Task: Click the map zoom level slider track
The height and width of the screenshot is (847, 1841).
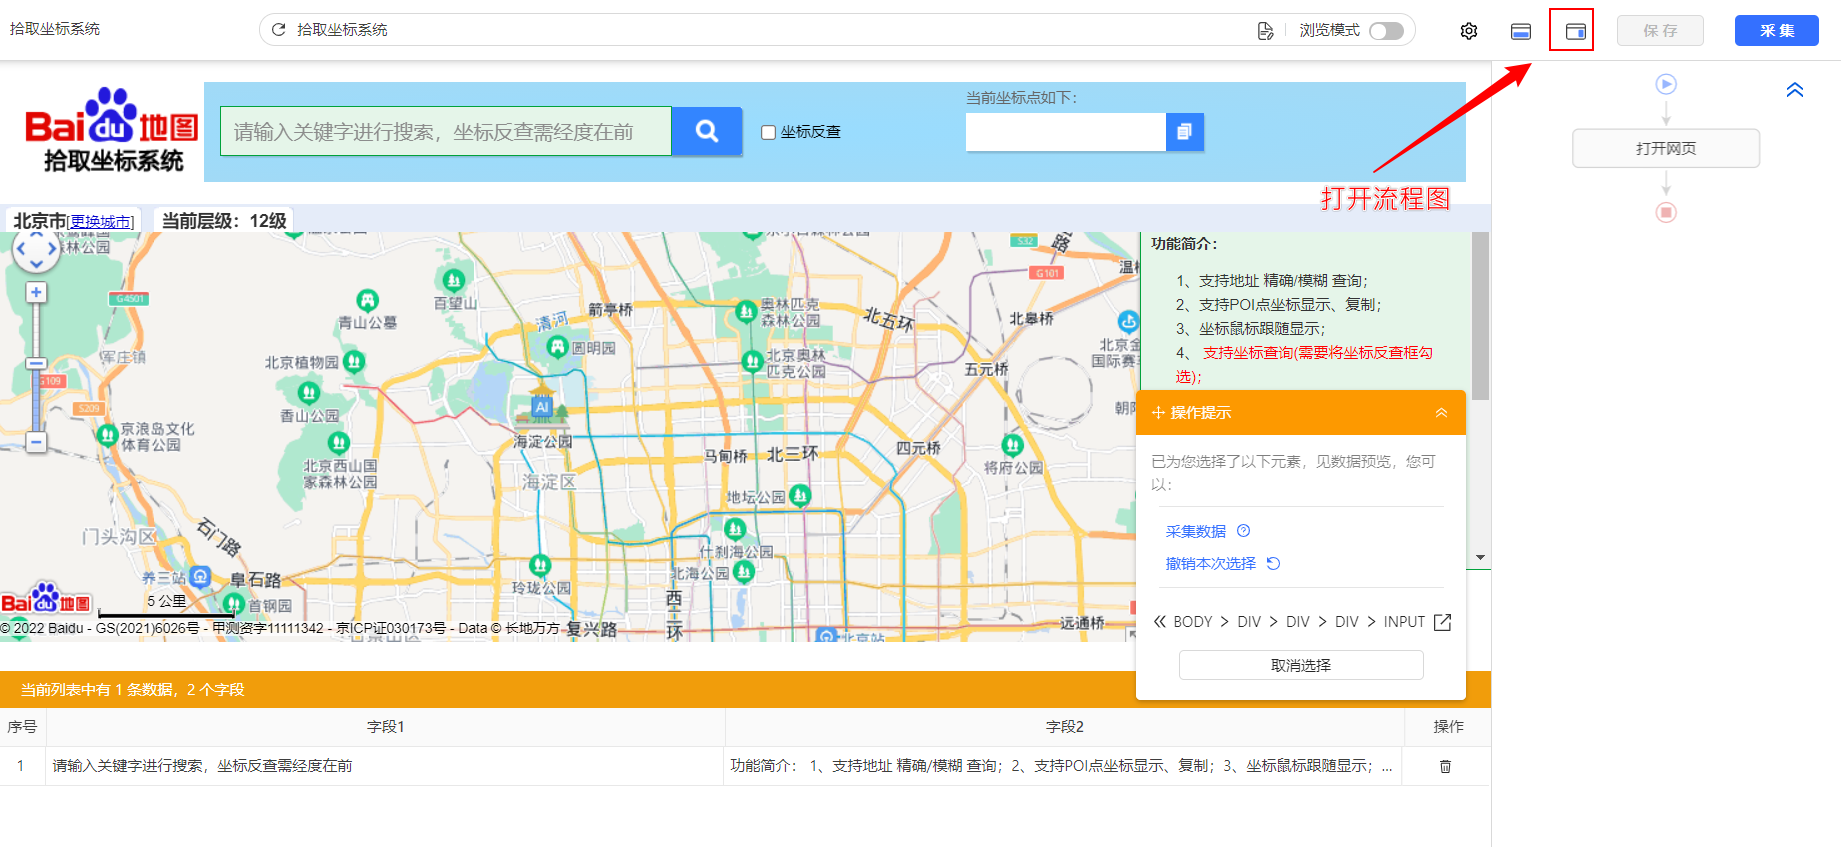Action: tap(36, 367)
